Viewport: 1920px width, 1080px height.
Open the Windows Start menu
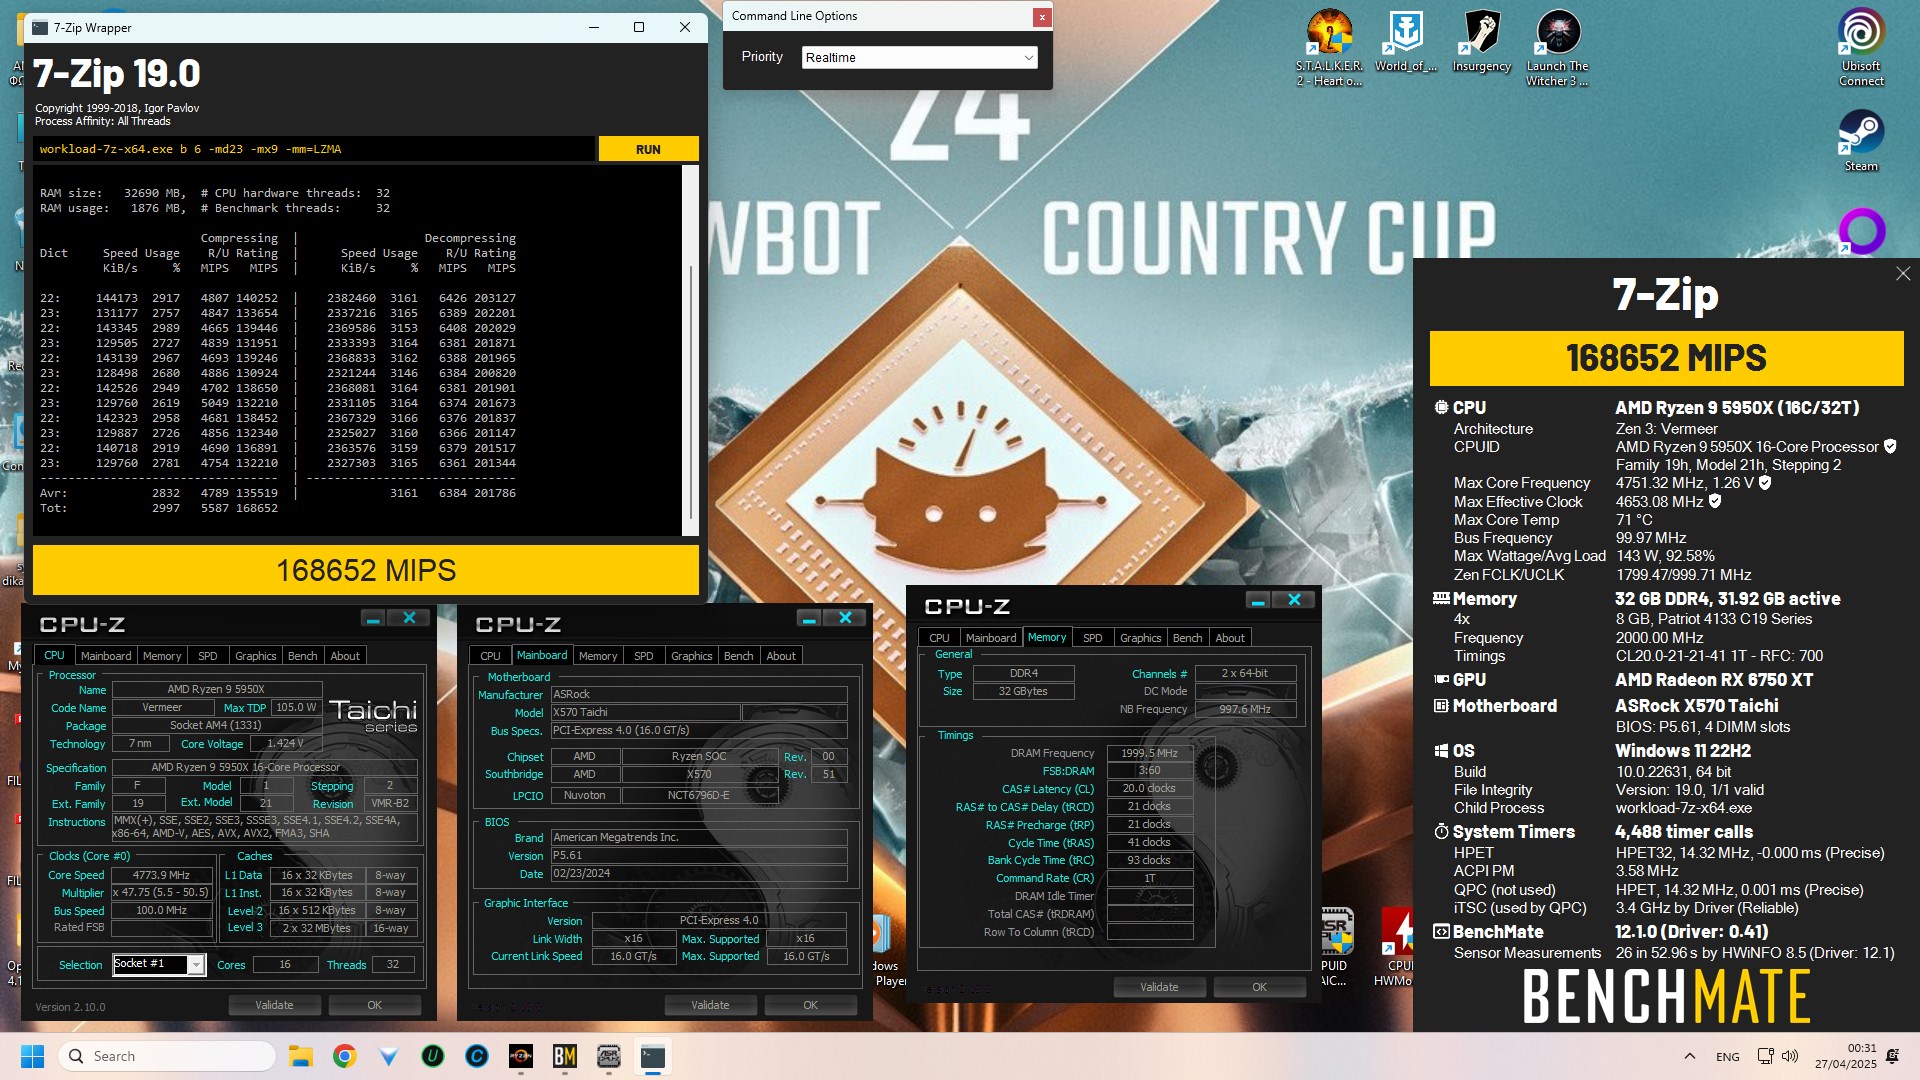click(x=32, y=1056)
